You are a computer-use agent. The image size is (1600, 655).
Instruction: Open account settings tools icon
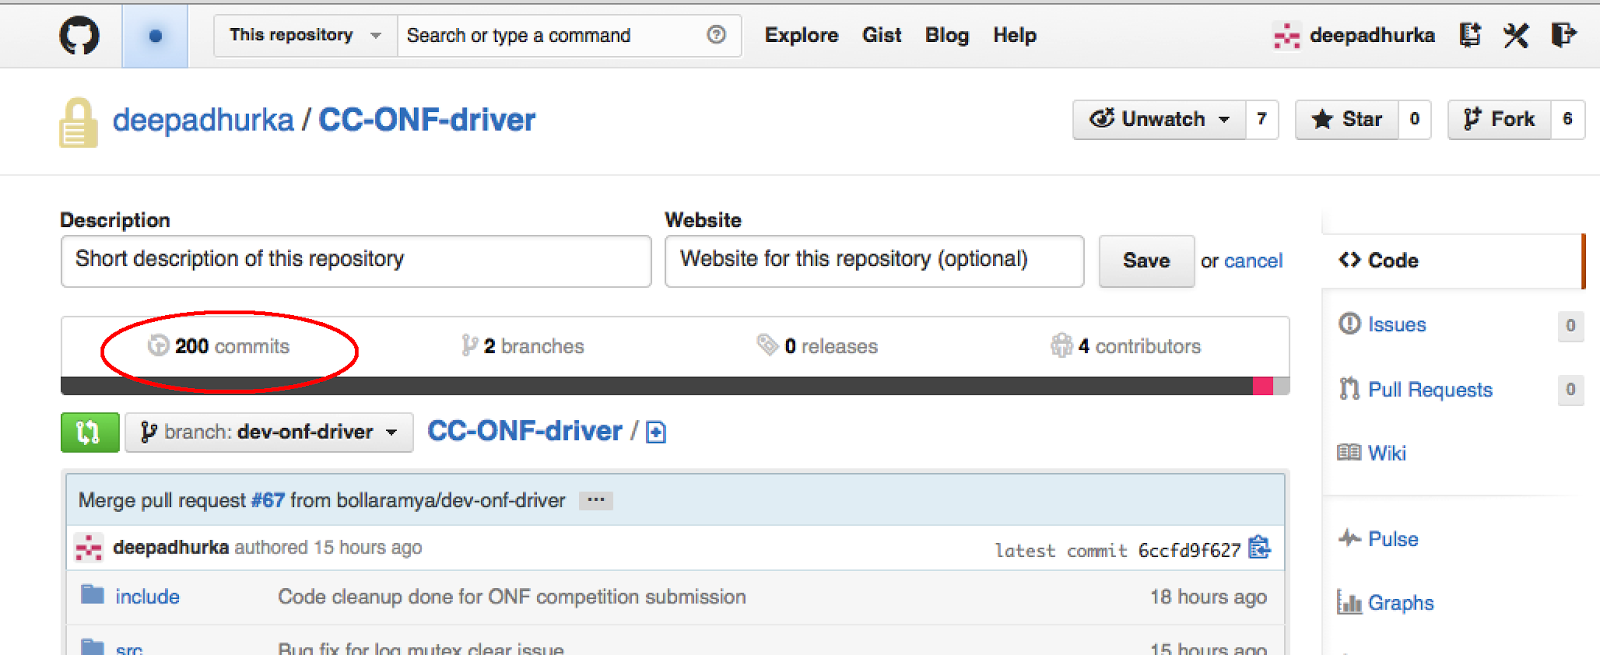tap(1516, 36)
